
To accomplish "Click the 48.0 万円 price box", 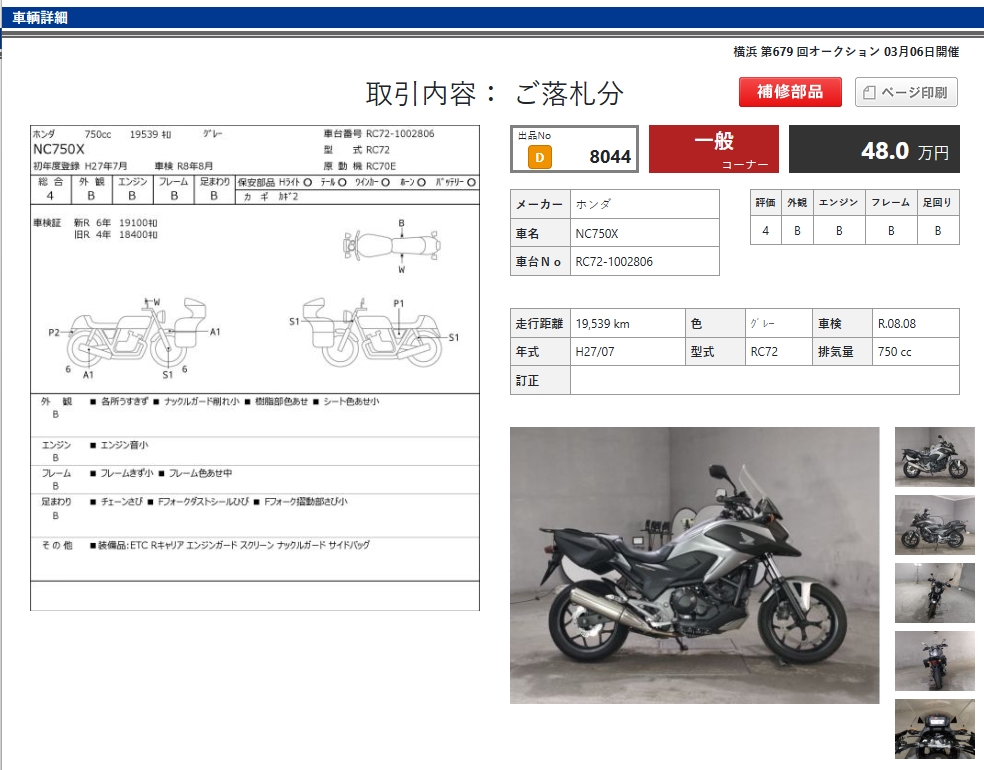I will (874, 149).
